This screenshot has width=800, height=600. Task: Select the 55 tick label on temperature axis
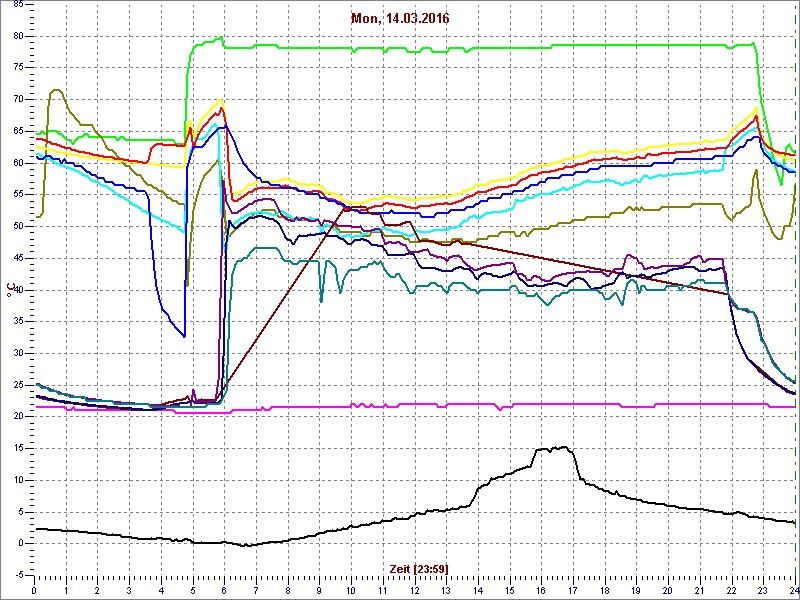coord(18,195)
